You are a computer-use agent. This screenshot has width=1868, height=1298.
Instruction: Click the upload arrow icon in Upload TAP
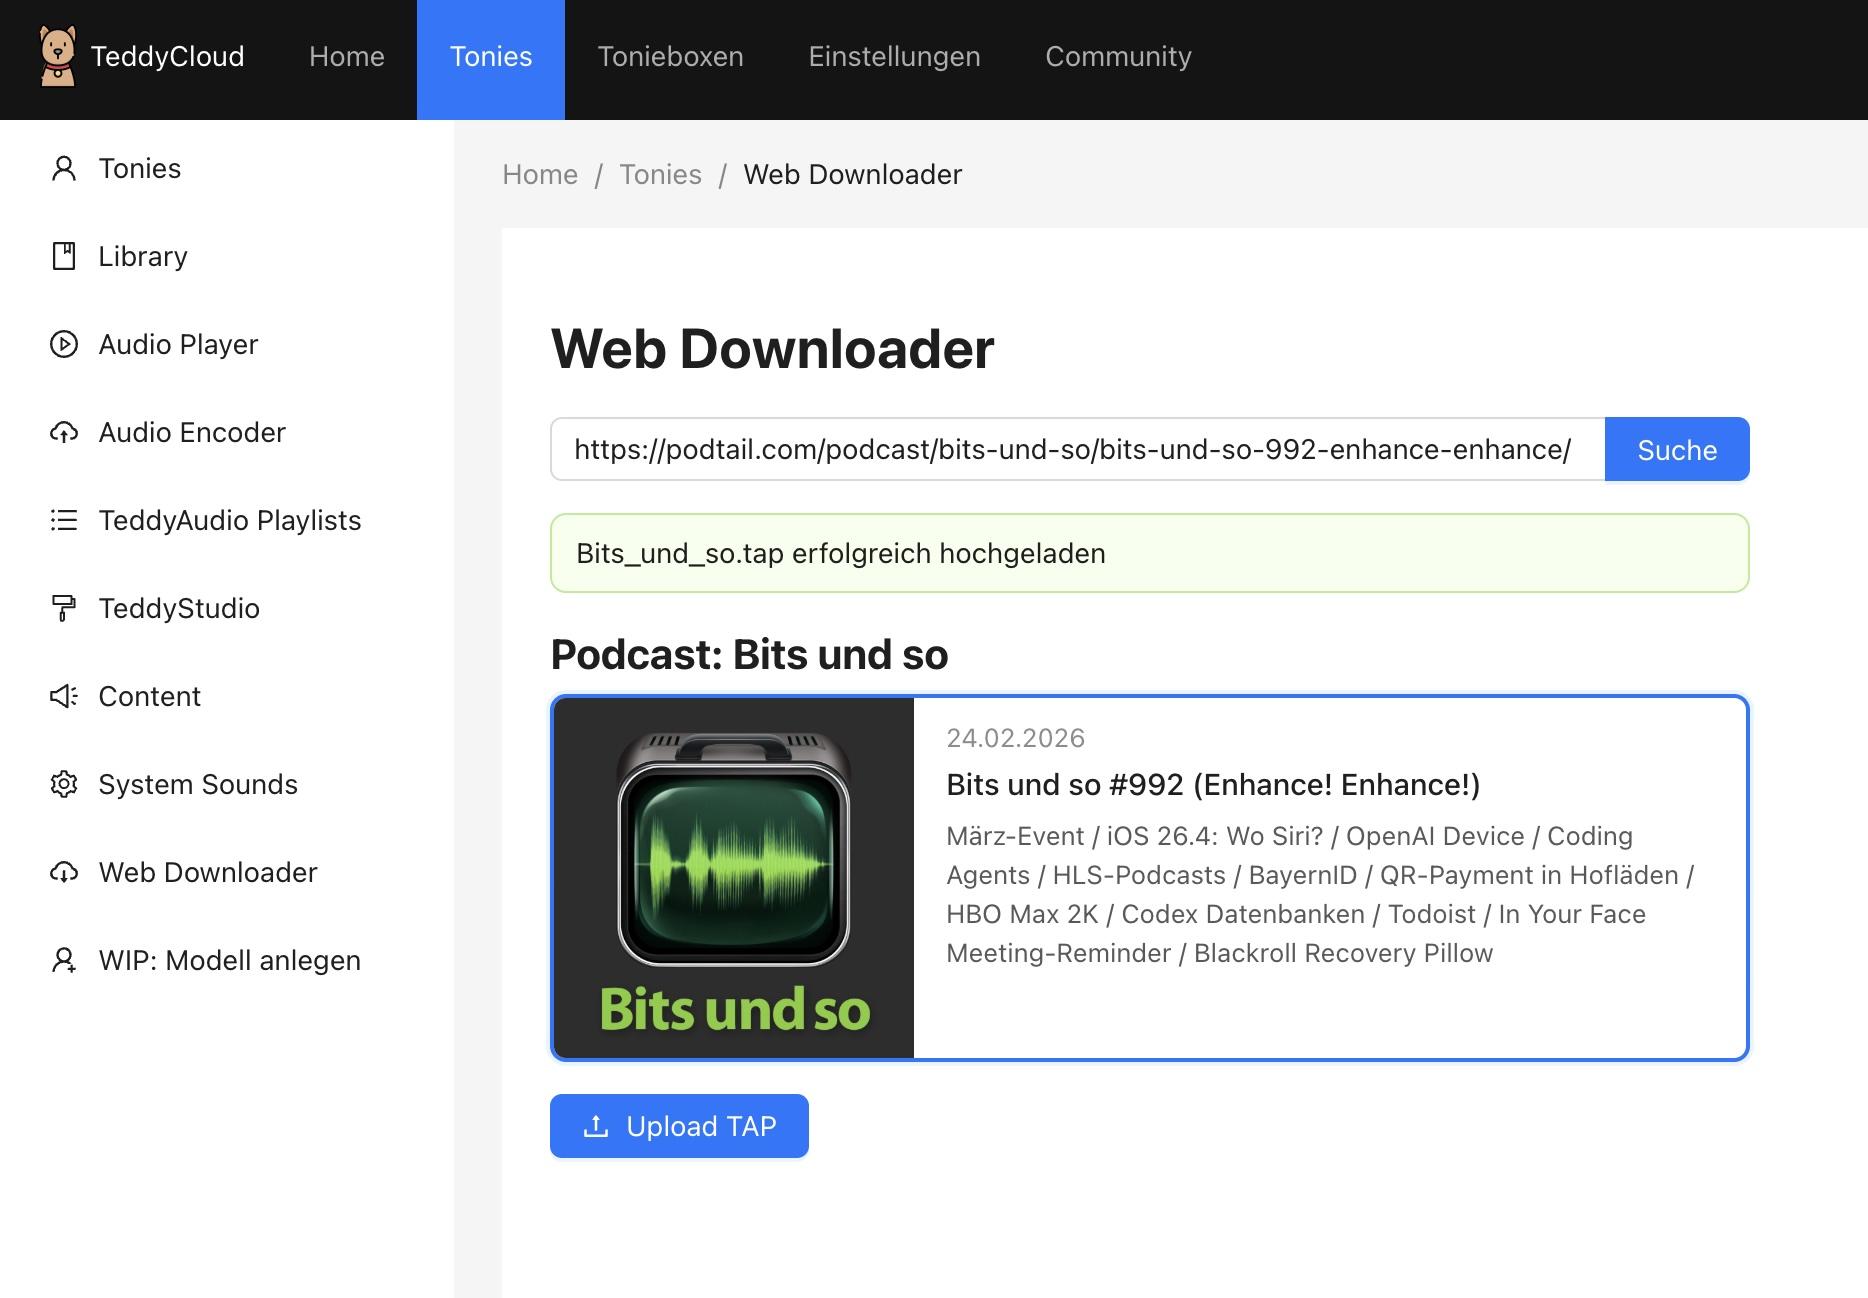tap(596, 1126)
